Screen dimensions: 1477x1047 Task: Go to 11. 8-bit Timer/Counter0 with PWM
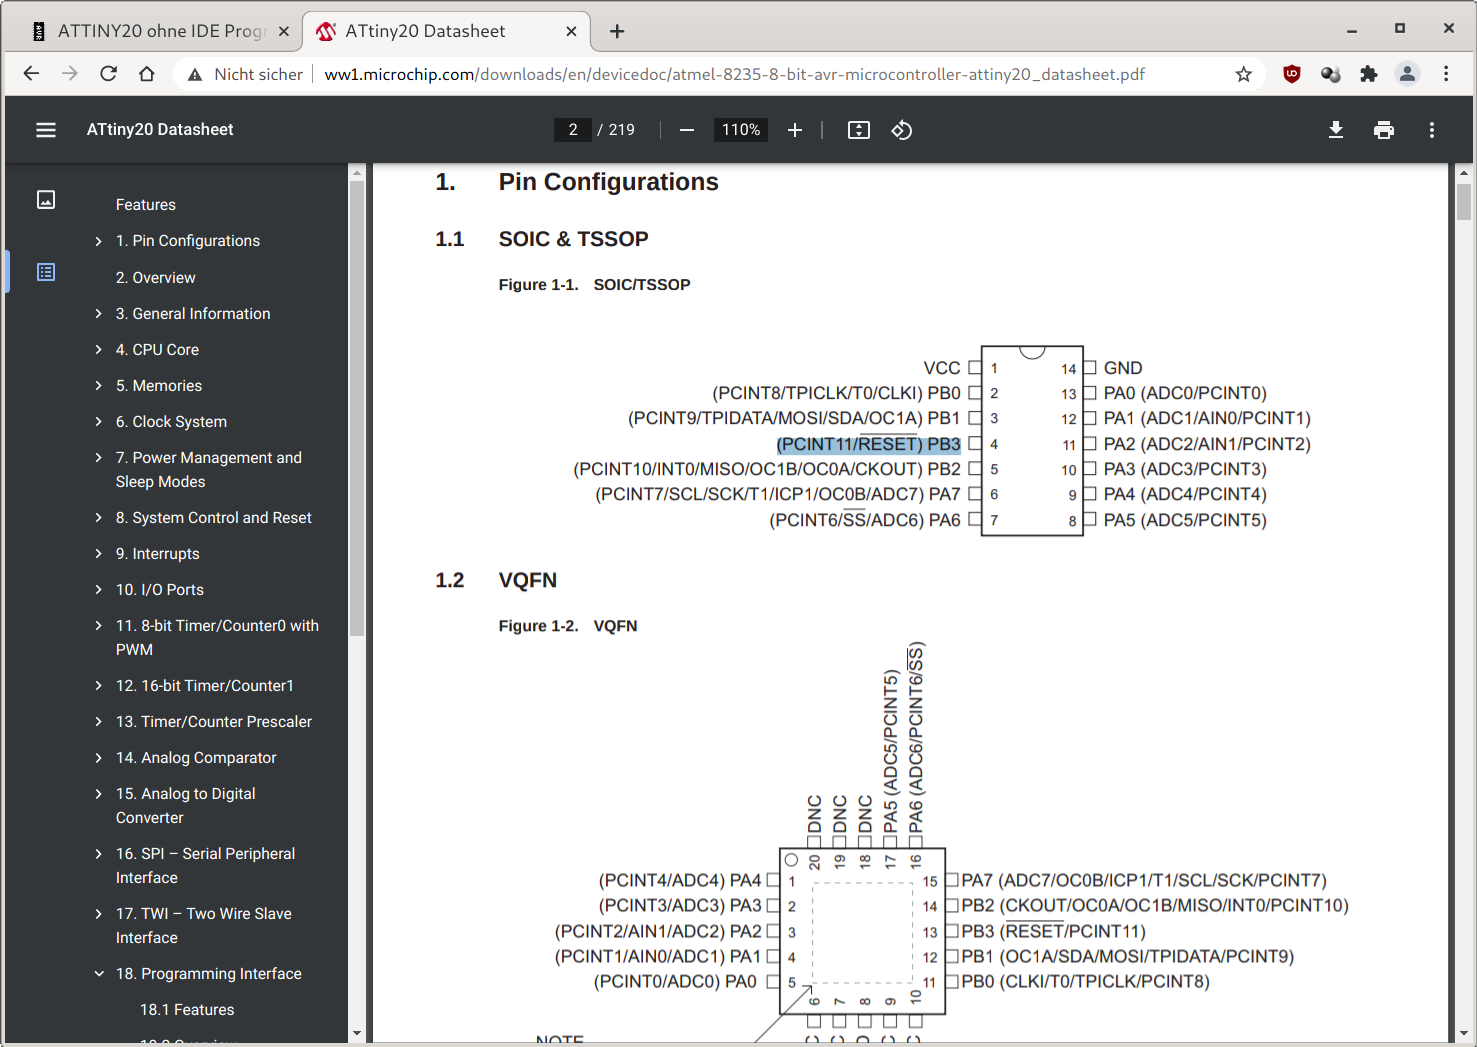pos(217,638)
